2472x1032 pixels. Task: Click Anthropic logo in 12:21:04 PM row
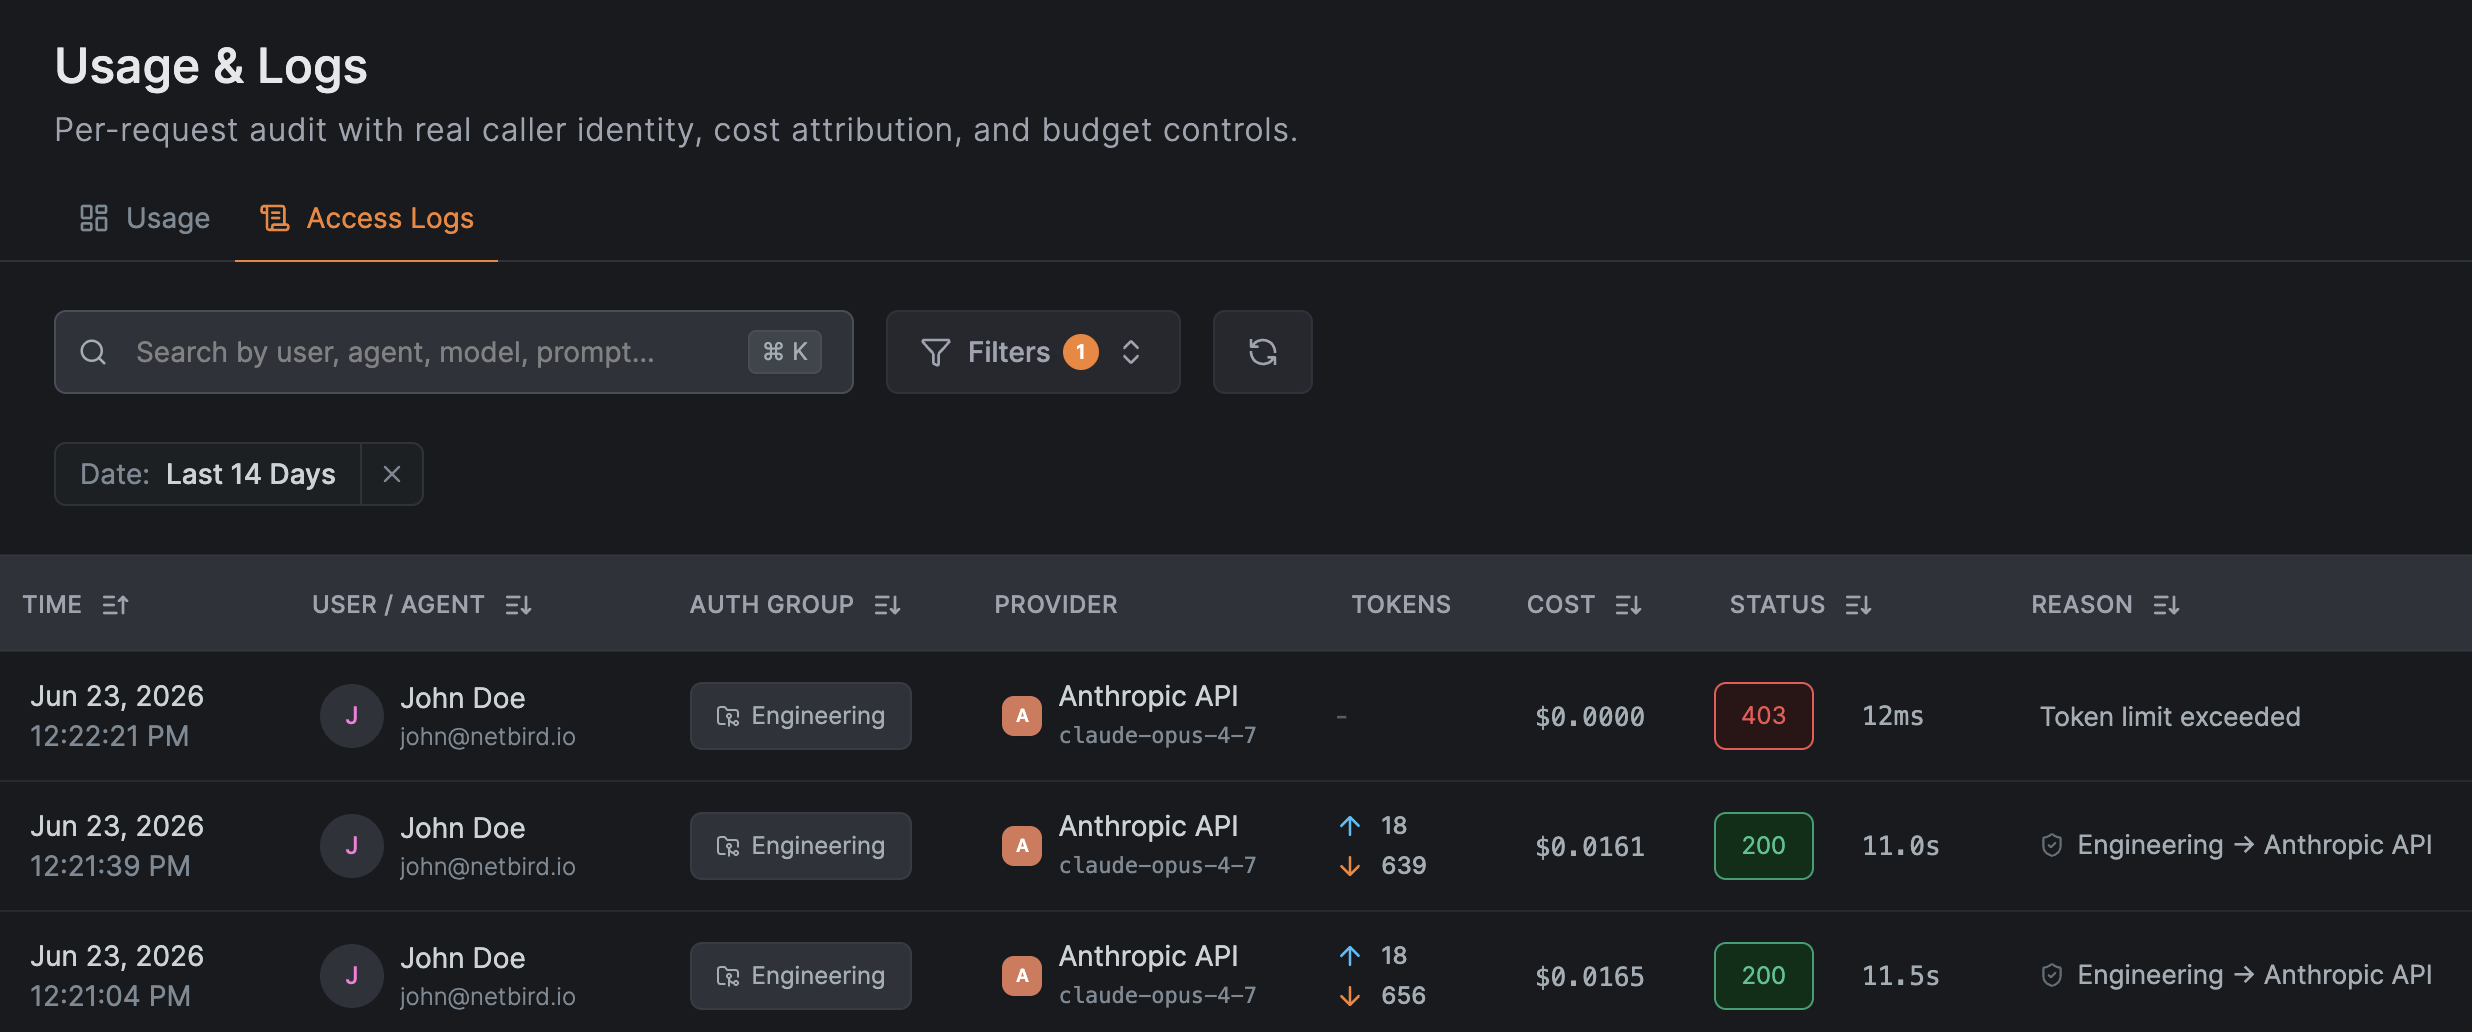click(x=1022, y=976)
